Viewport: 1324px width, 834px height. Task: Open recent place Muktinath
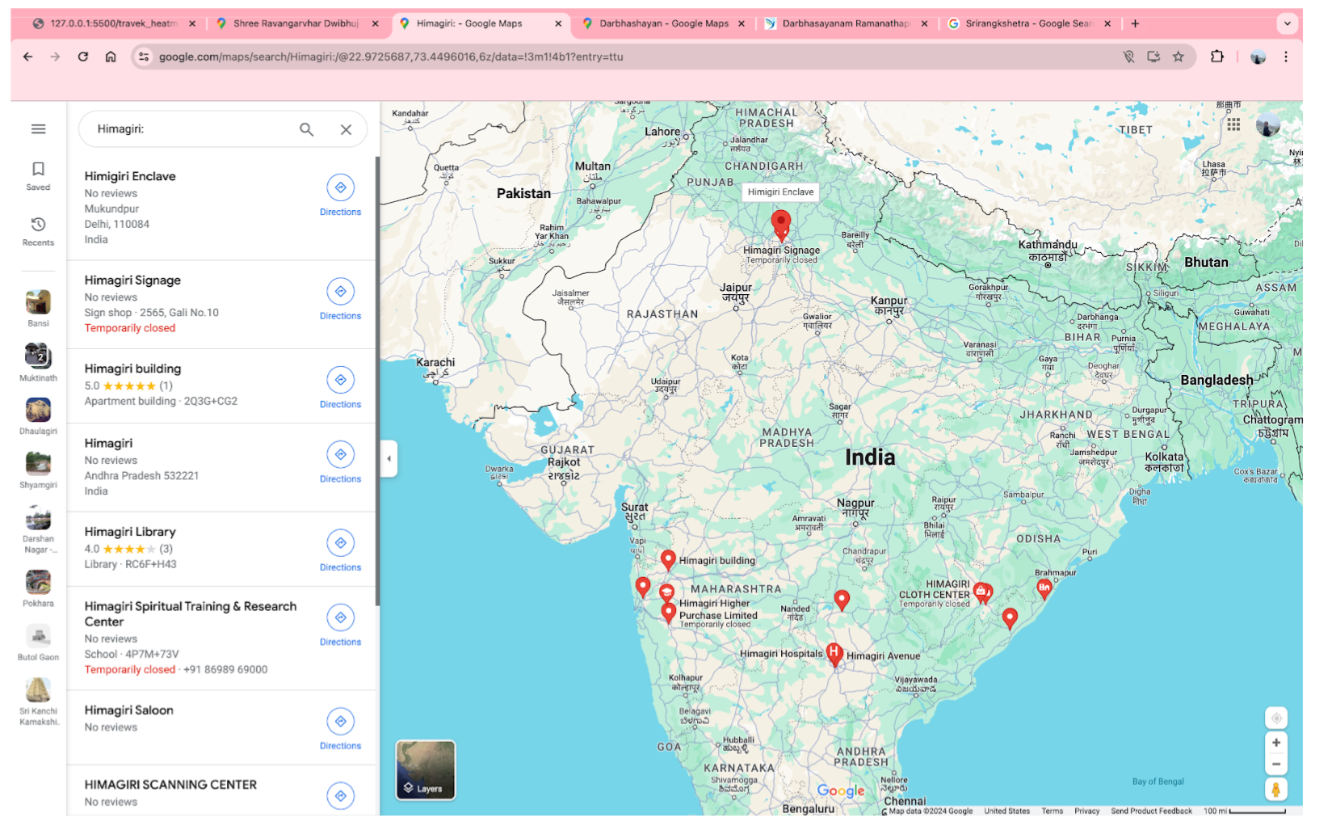tap(38, 362)
